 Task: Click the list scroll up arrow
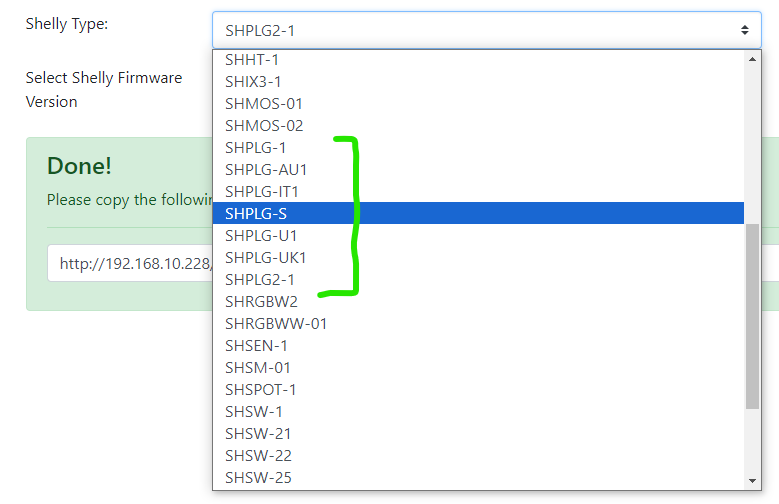coord(752,59)
